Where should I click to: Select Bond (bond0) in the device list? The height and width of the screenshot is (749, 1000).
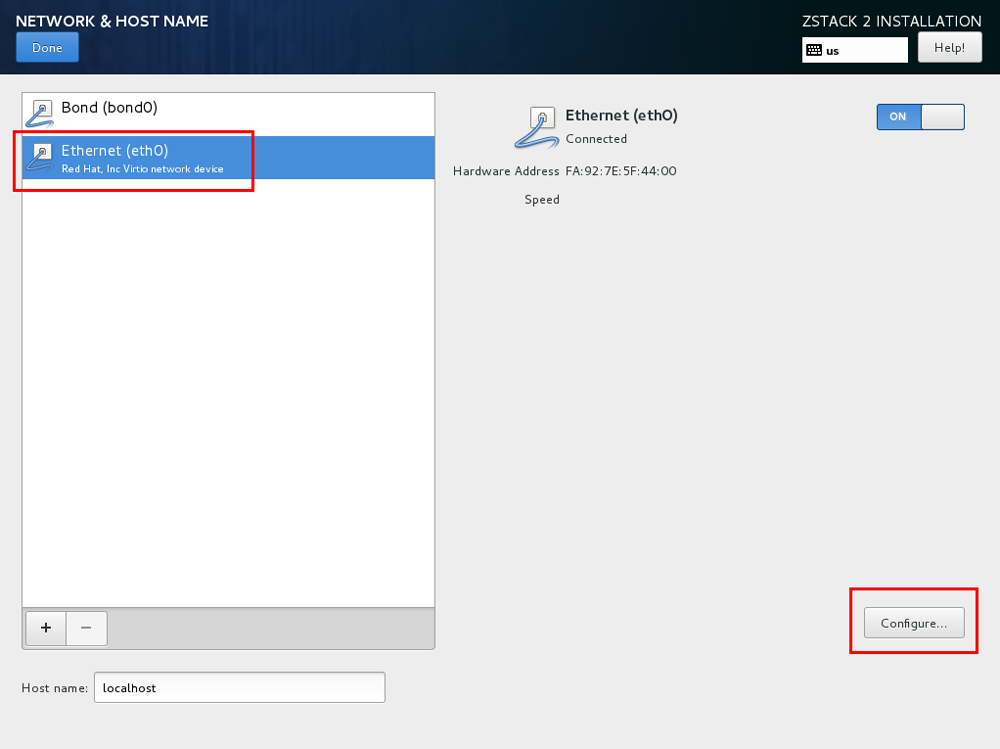tap(109, 108)
